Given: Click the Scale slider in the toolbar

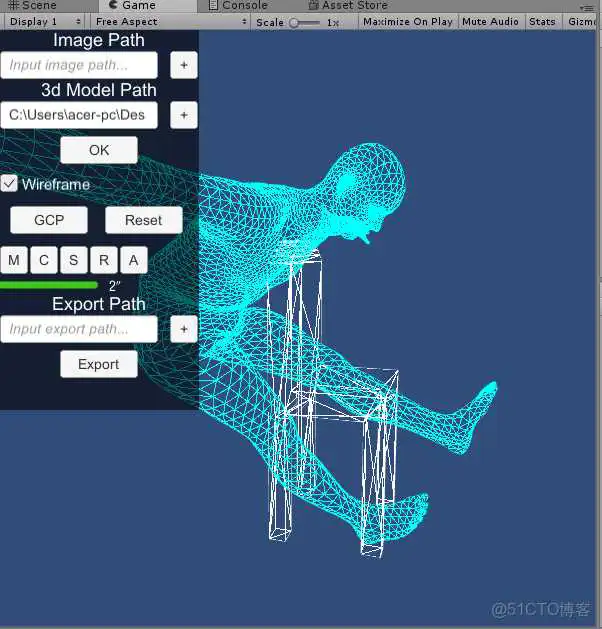Looking at the screenshot, I should point(307,22).
